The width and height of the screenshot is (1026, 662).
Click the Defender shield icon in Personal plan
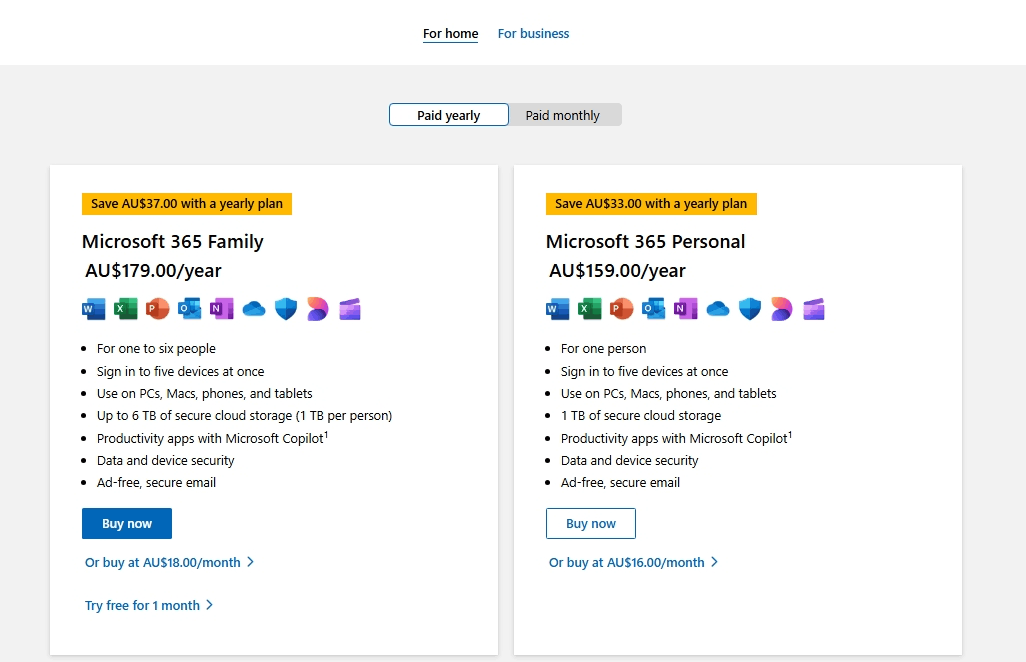coord(750,309)
